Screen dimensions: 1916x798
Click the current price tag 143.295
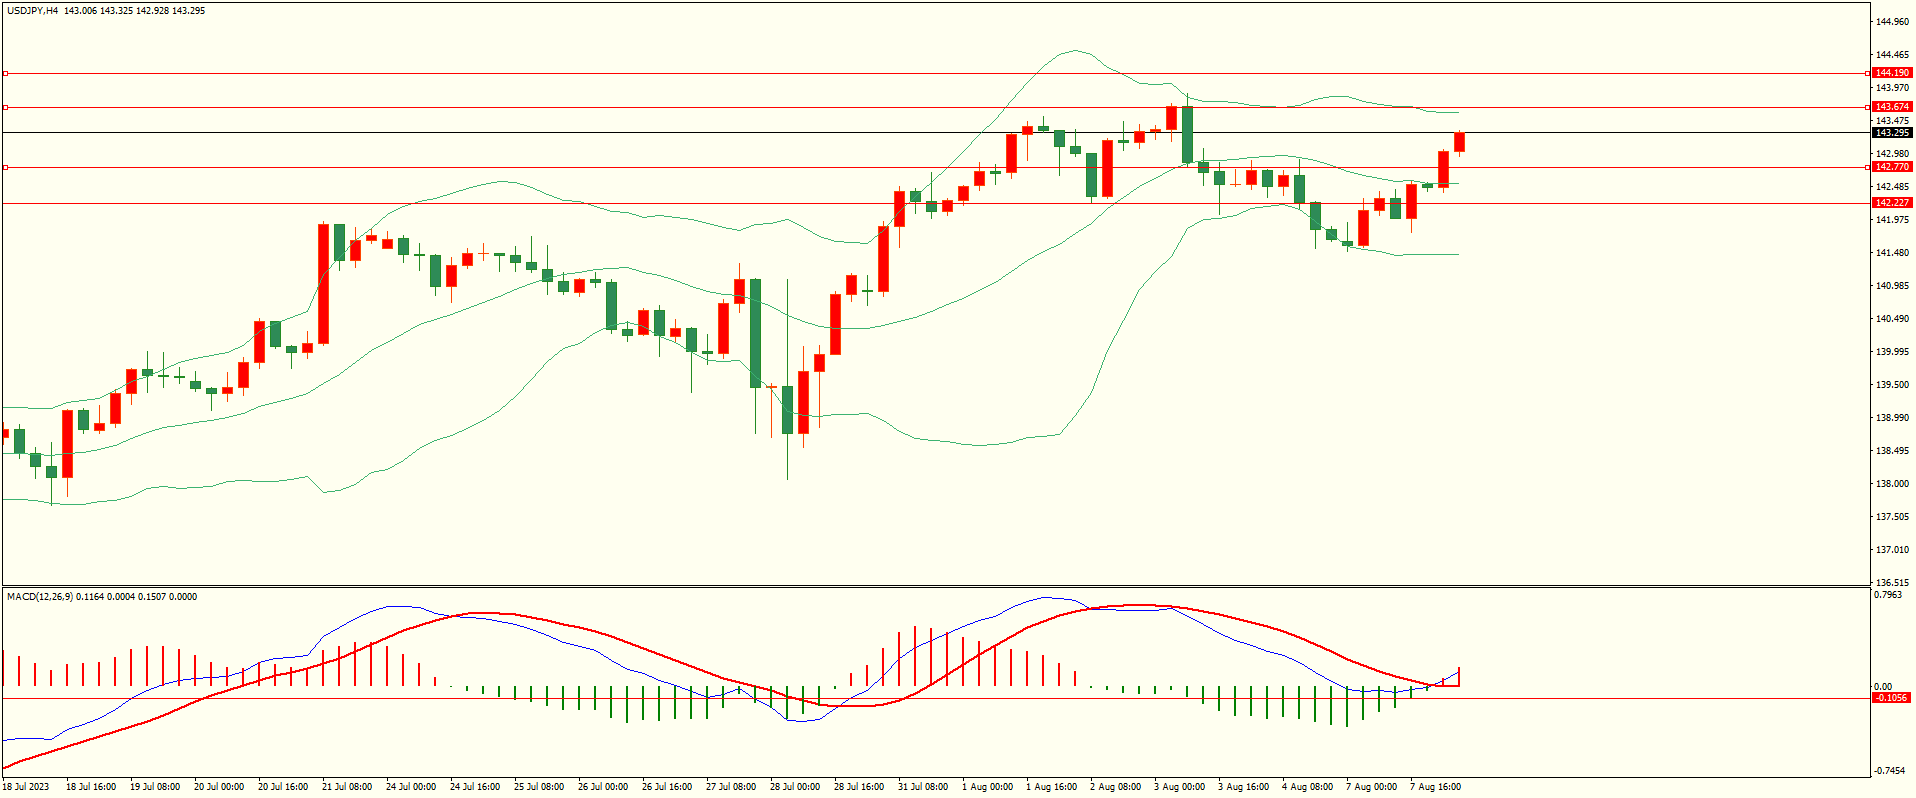coord(1892,133)
